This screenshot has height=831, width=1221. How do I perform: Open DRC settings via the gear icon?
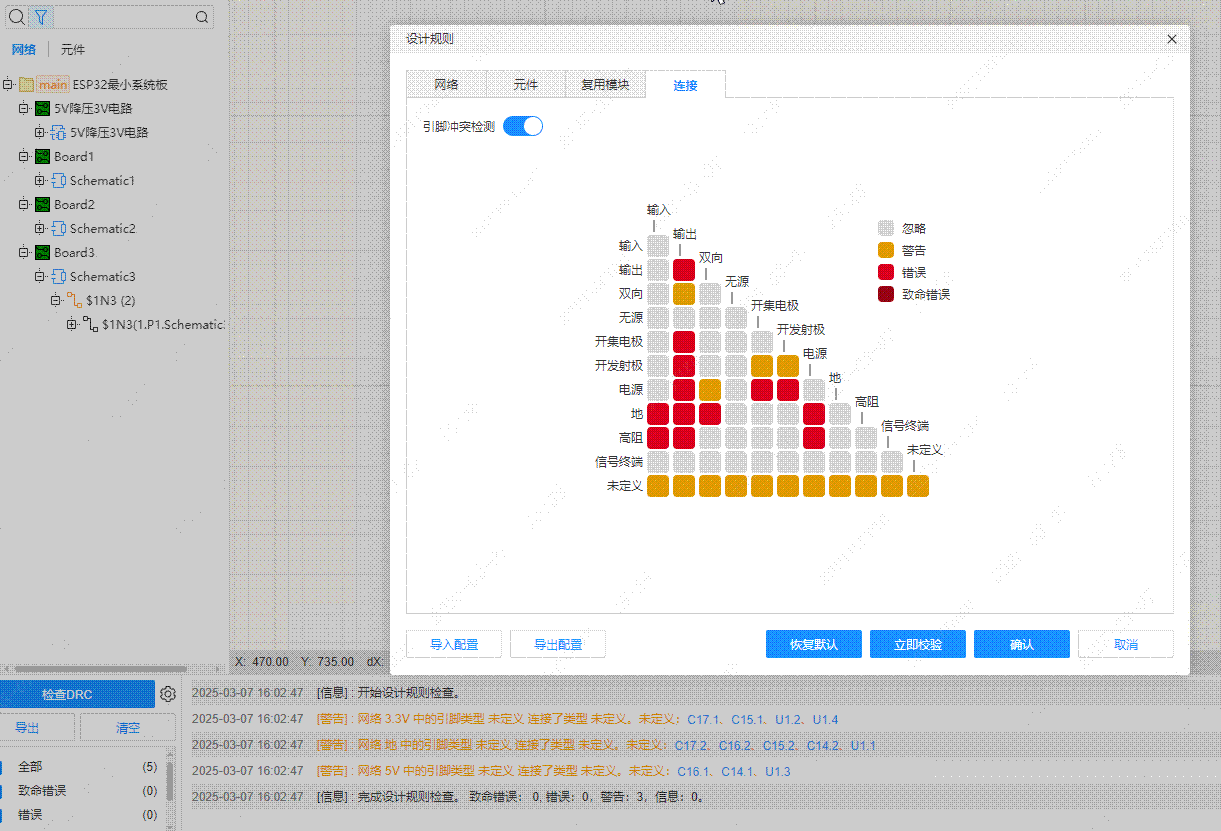[x=168, y=694]
